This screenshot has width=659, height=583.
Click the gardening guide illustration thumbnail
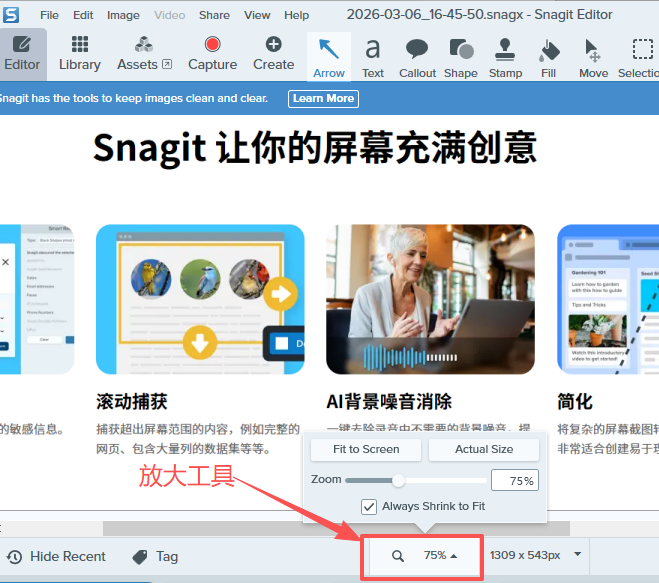coord(608,299)
